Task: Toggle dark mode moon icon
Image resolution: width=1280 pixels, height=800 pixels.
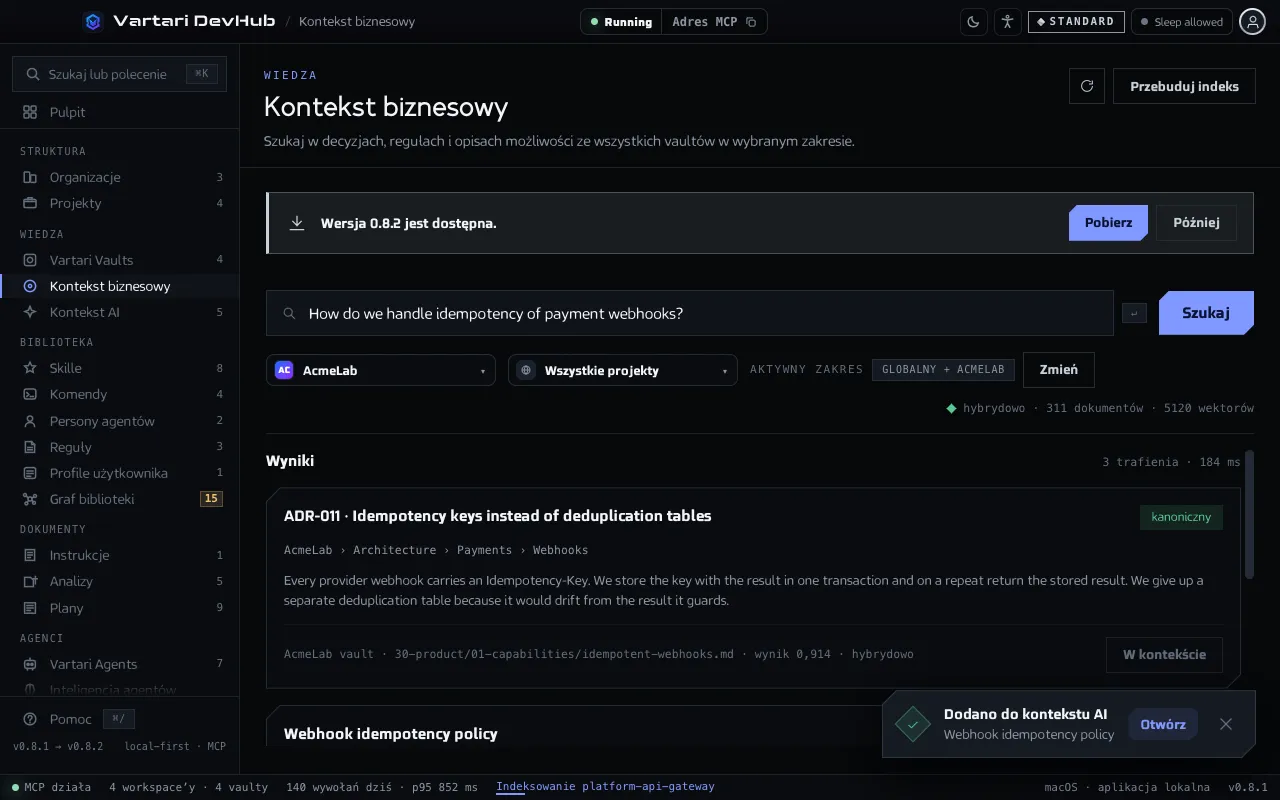Action: click(974, 21)
